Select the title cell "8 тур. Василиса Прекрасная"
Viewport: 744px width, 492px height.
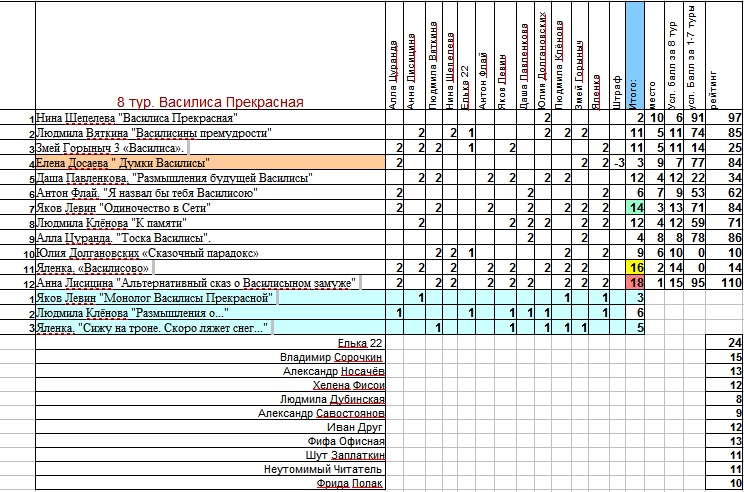[x=210, y=56]
